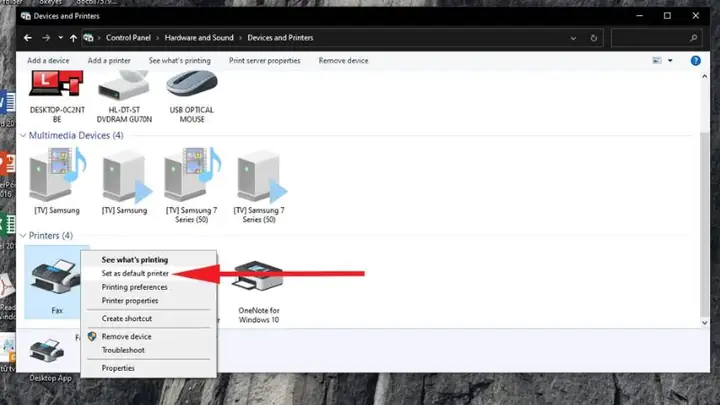Choose Remove device in context menu
Screen dimensions: 720x405
126,337
